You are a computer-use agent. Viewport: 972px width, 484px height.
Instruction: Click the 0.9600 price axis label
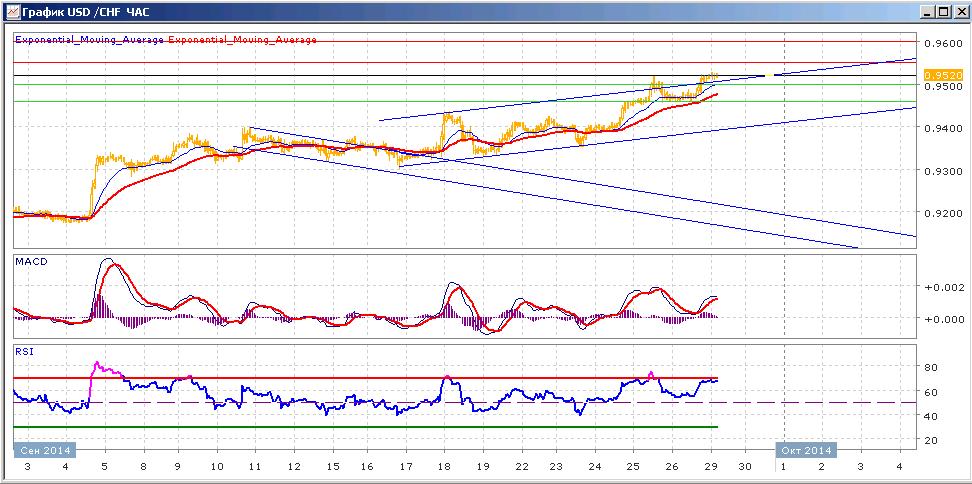point(944,43)
